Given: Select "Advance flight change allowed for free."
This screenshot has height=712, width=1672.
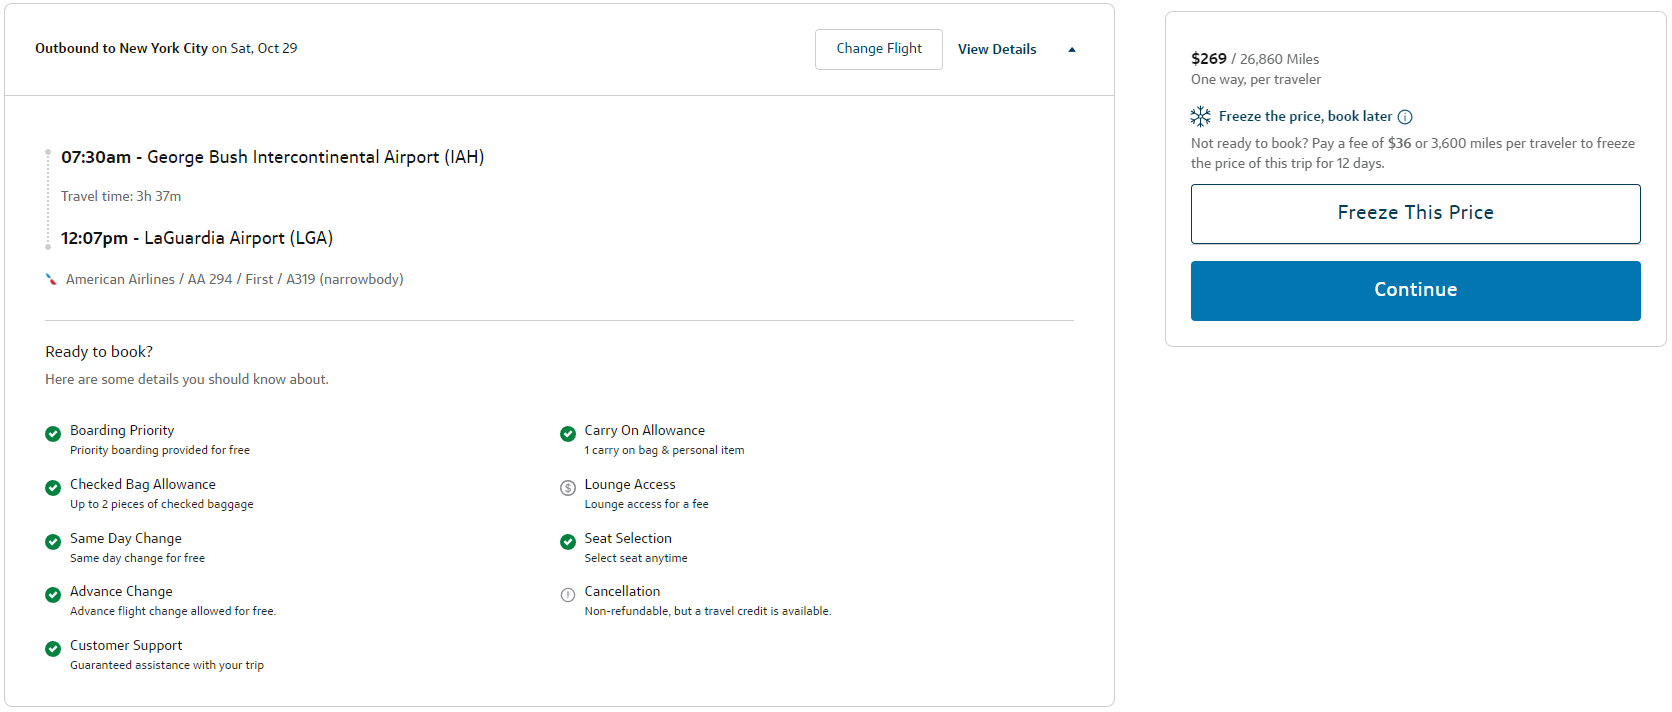Looking at the screenshot, I should click(x=173, y=611).
